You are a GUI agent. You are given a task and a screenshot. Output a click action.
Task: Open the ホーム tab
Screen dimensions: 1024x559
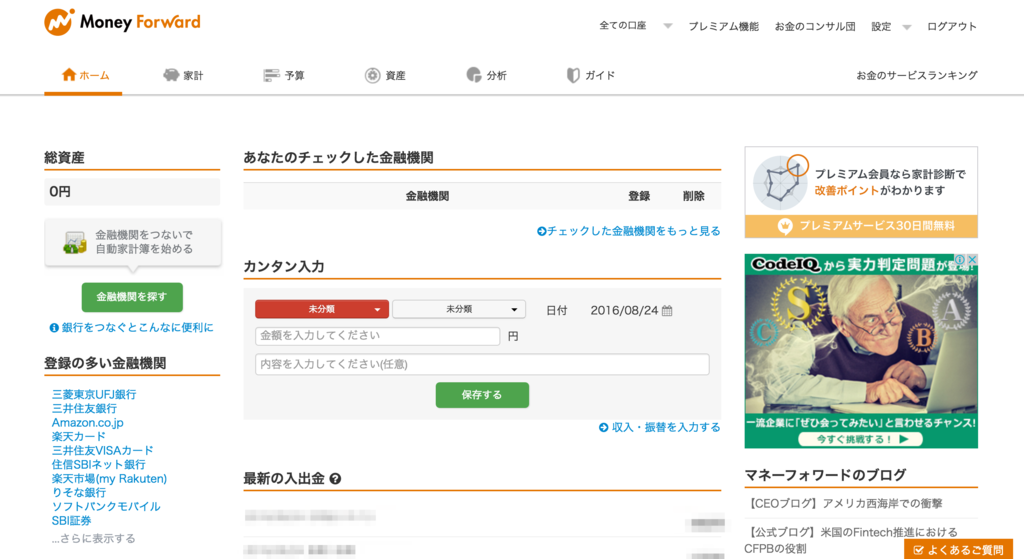click(x=84, y=75)
